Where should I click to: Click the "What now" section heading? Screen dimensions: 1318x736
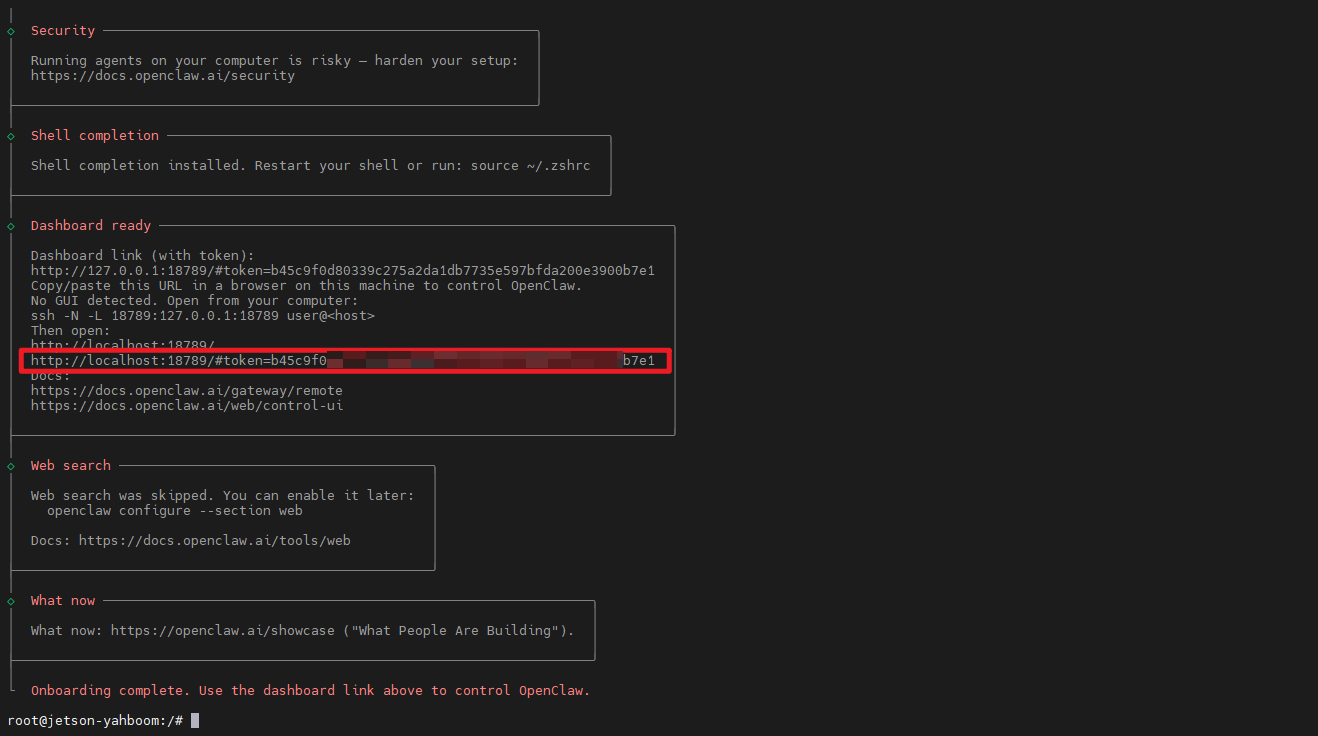click(63, 601)
